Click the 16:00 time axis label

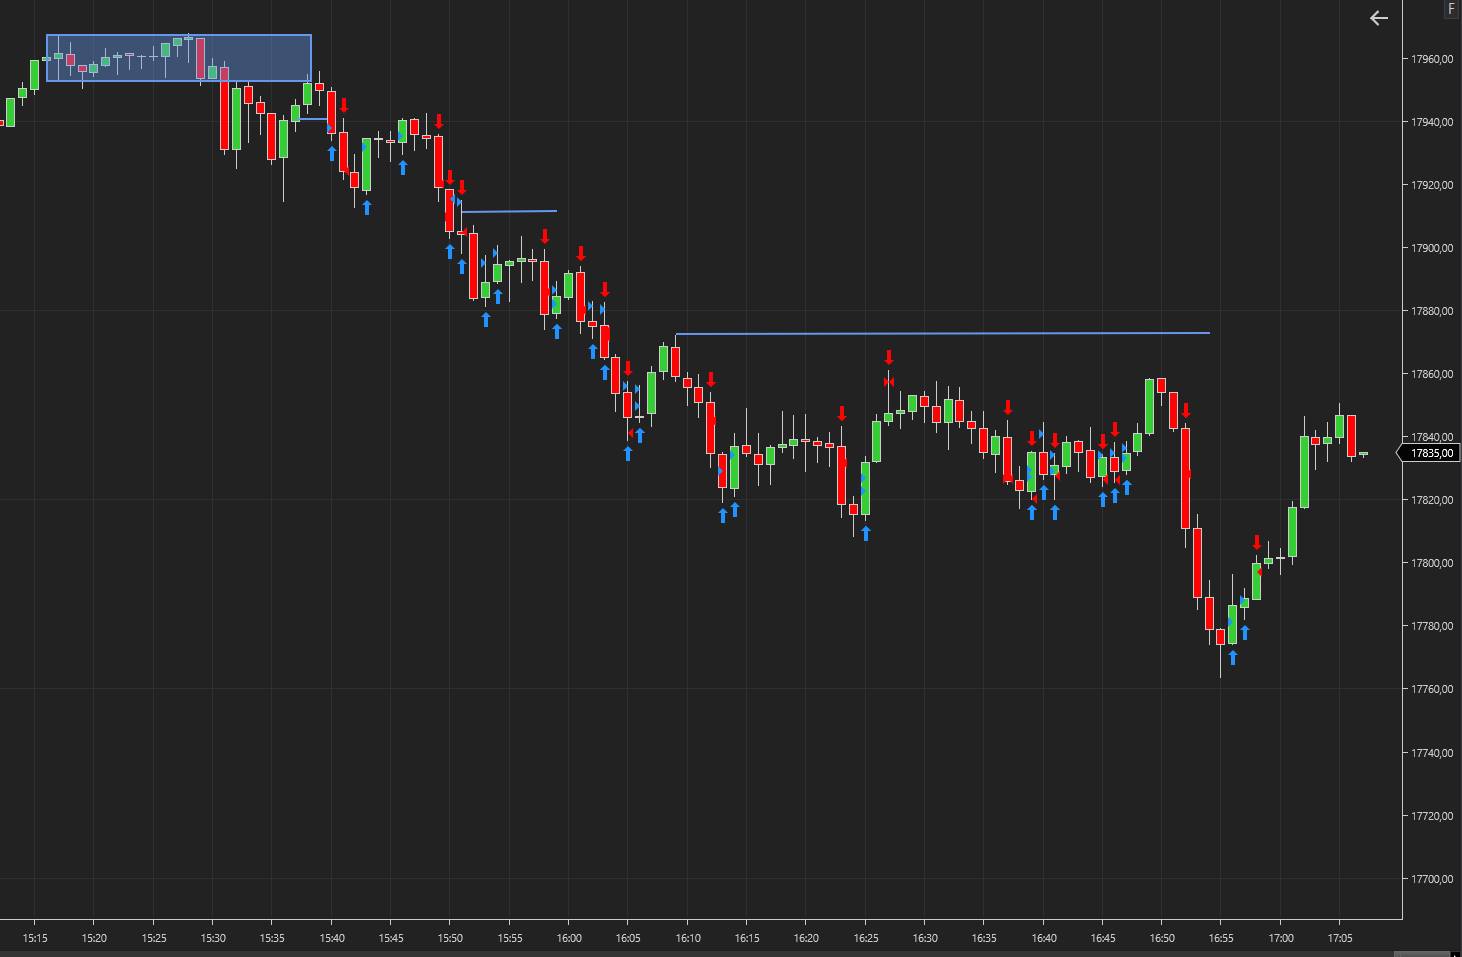tap(569, 938)
